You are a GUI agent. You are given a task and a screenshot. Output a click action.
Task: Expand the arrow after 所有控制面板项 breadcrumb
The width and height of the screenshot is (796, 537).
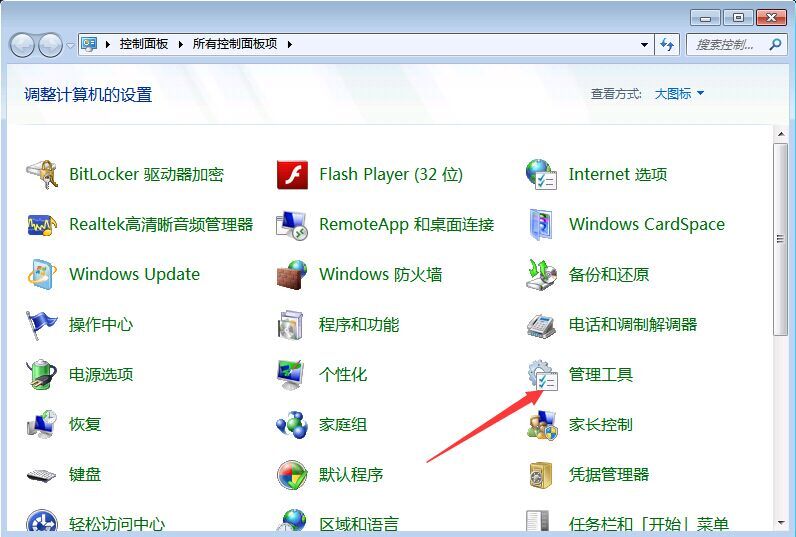(x=289, y=44)
